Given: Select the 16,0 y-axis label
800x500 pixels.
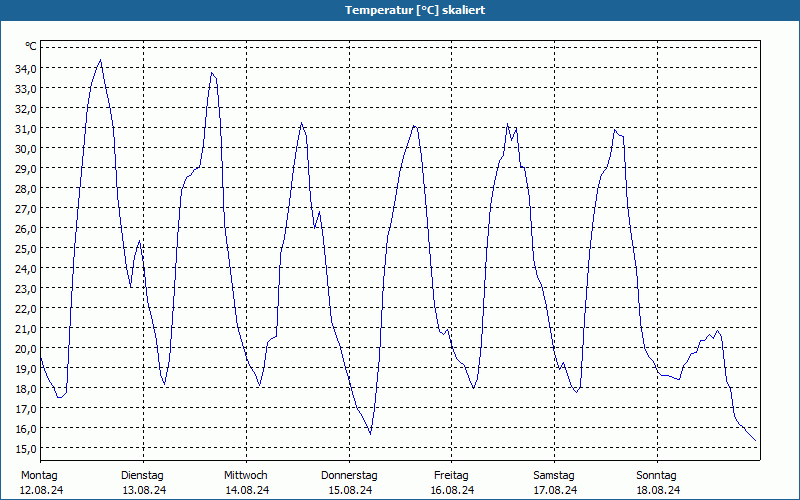Looking at the screenshot, I should pyautogui.click(x=26, y=428).
